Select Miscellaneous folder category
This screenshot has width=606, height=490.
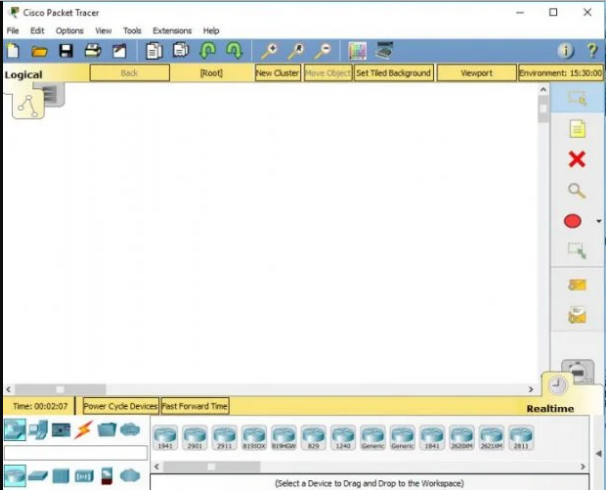107,429
